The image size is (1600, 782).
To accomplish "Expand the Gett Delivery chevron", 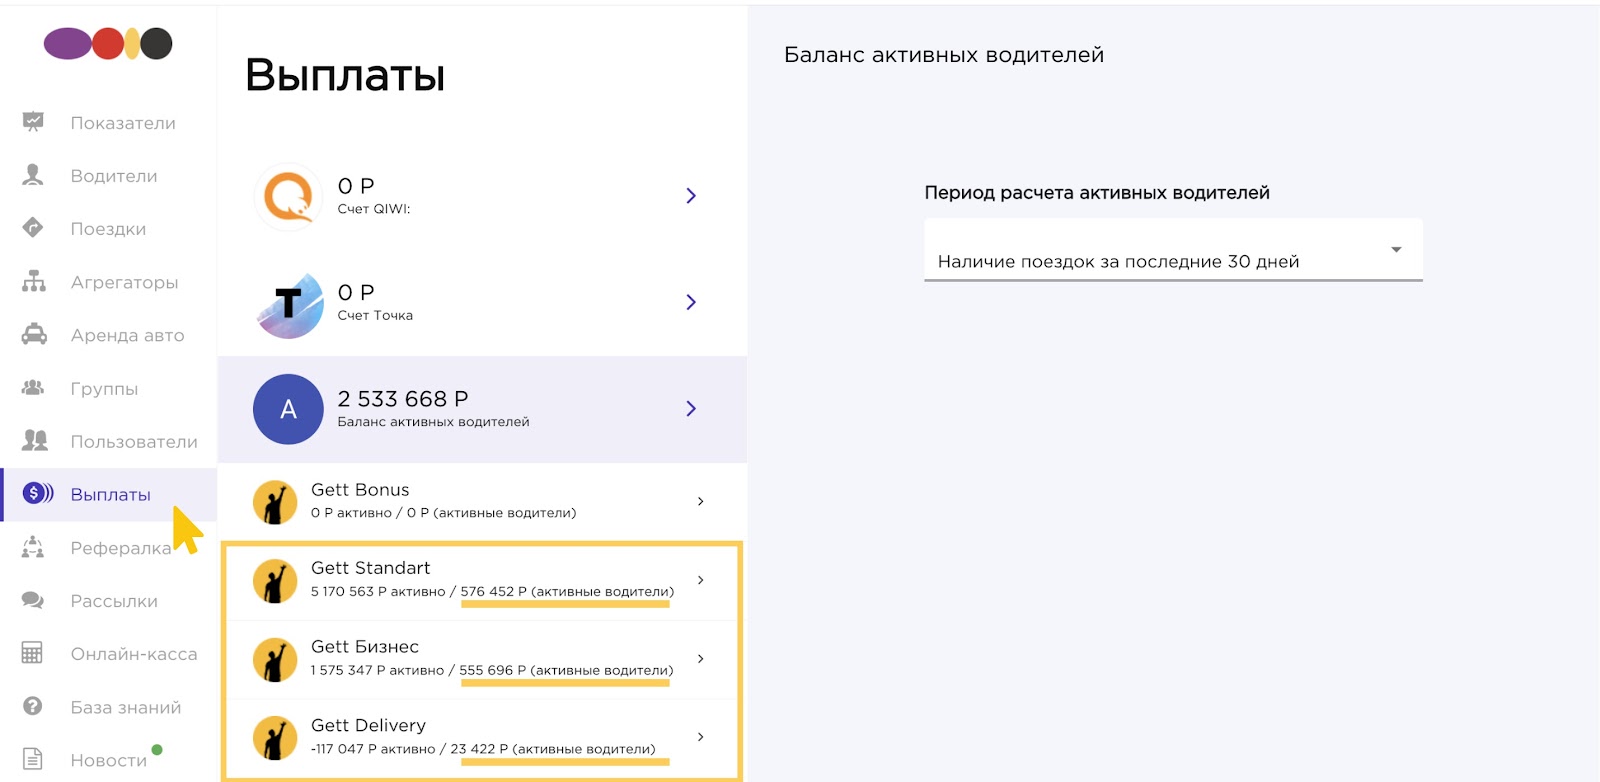I will pyautogui.click(x=700, y=737).
